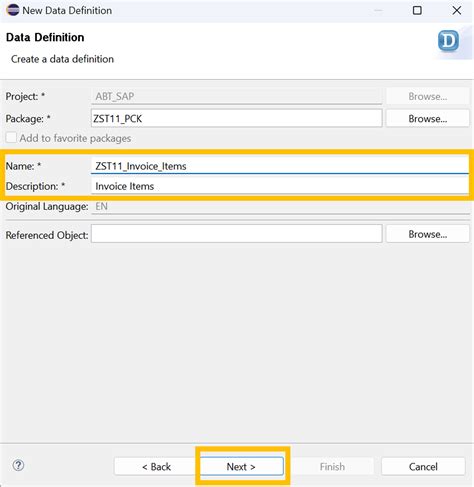Screen dimensions: 474x487
Task: Click the empty Referenced Object field
Action: (236, 234)
